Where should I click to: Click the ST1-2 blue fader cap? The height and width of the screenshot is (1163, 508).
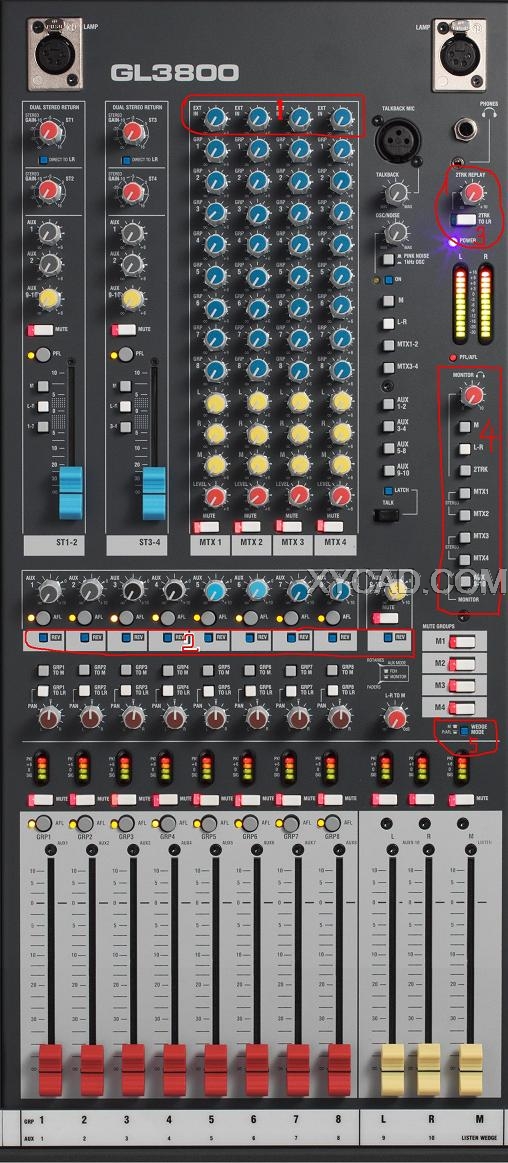click(70, 492)
